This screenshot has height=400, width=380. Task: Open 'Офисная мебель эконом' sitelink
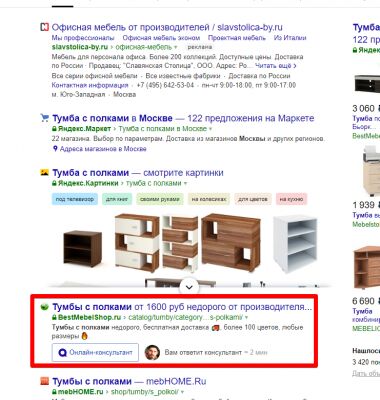coord(161,38)
